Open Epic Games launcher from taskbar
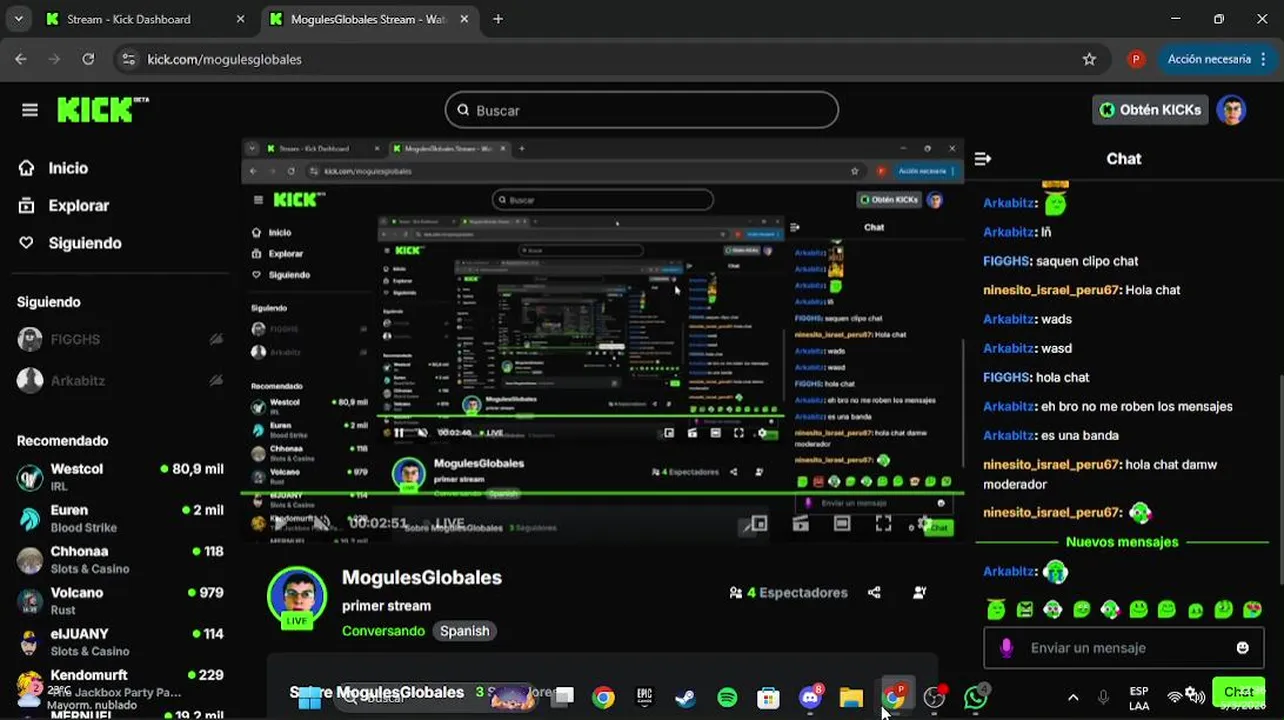This screenshot has height=720, width=1284. click(645, 697)
